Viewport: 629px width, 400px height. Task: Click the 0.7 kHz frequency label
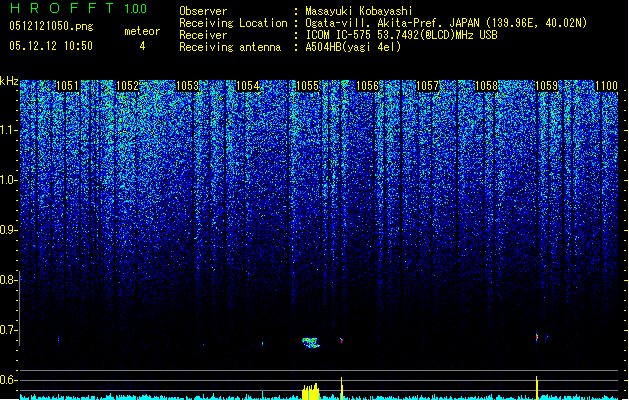[x=8, y=330]
